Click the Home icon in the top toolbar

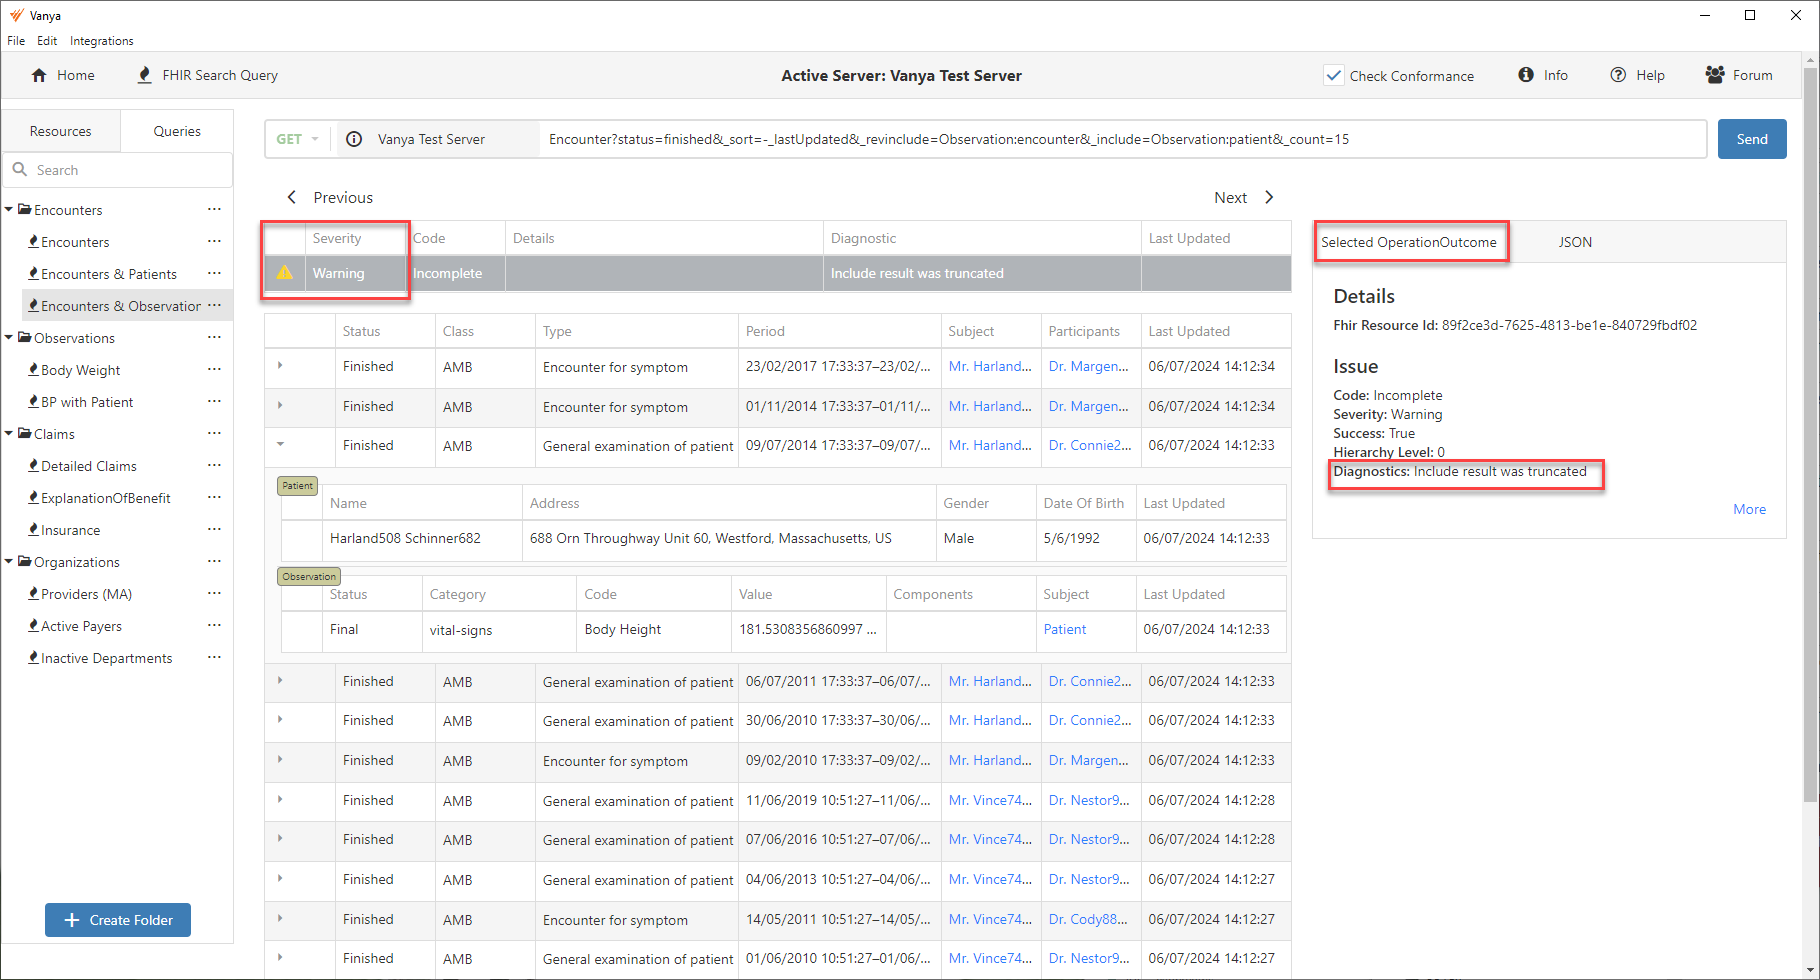click(39, 75)
